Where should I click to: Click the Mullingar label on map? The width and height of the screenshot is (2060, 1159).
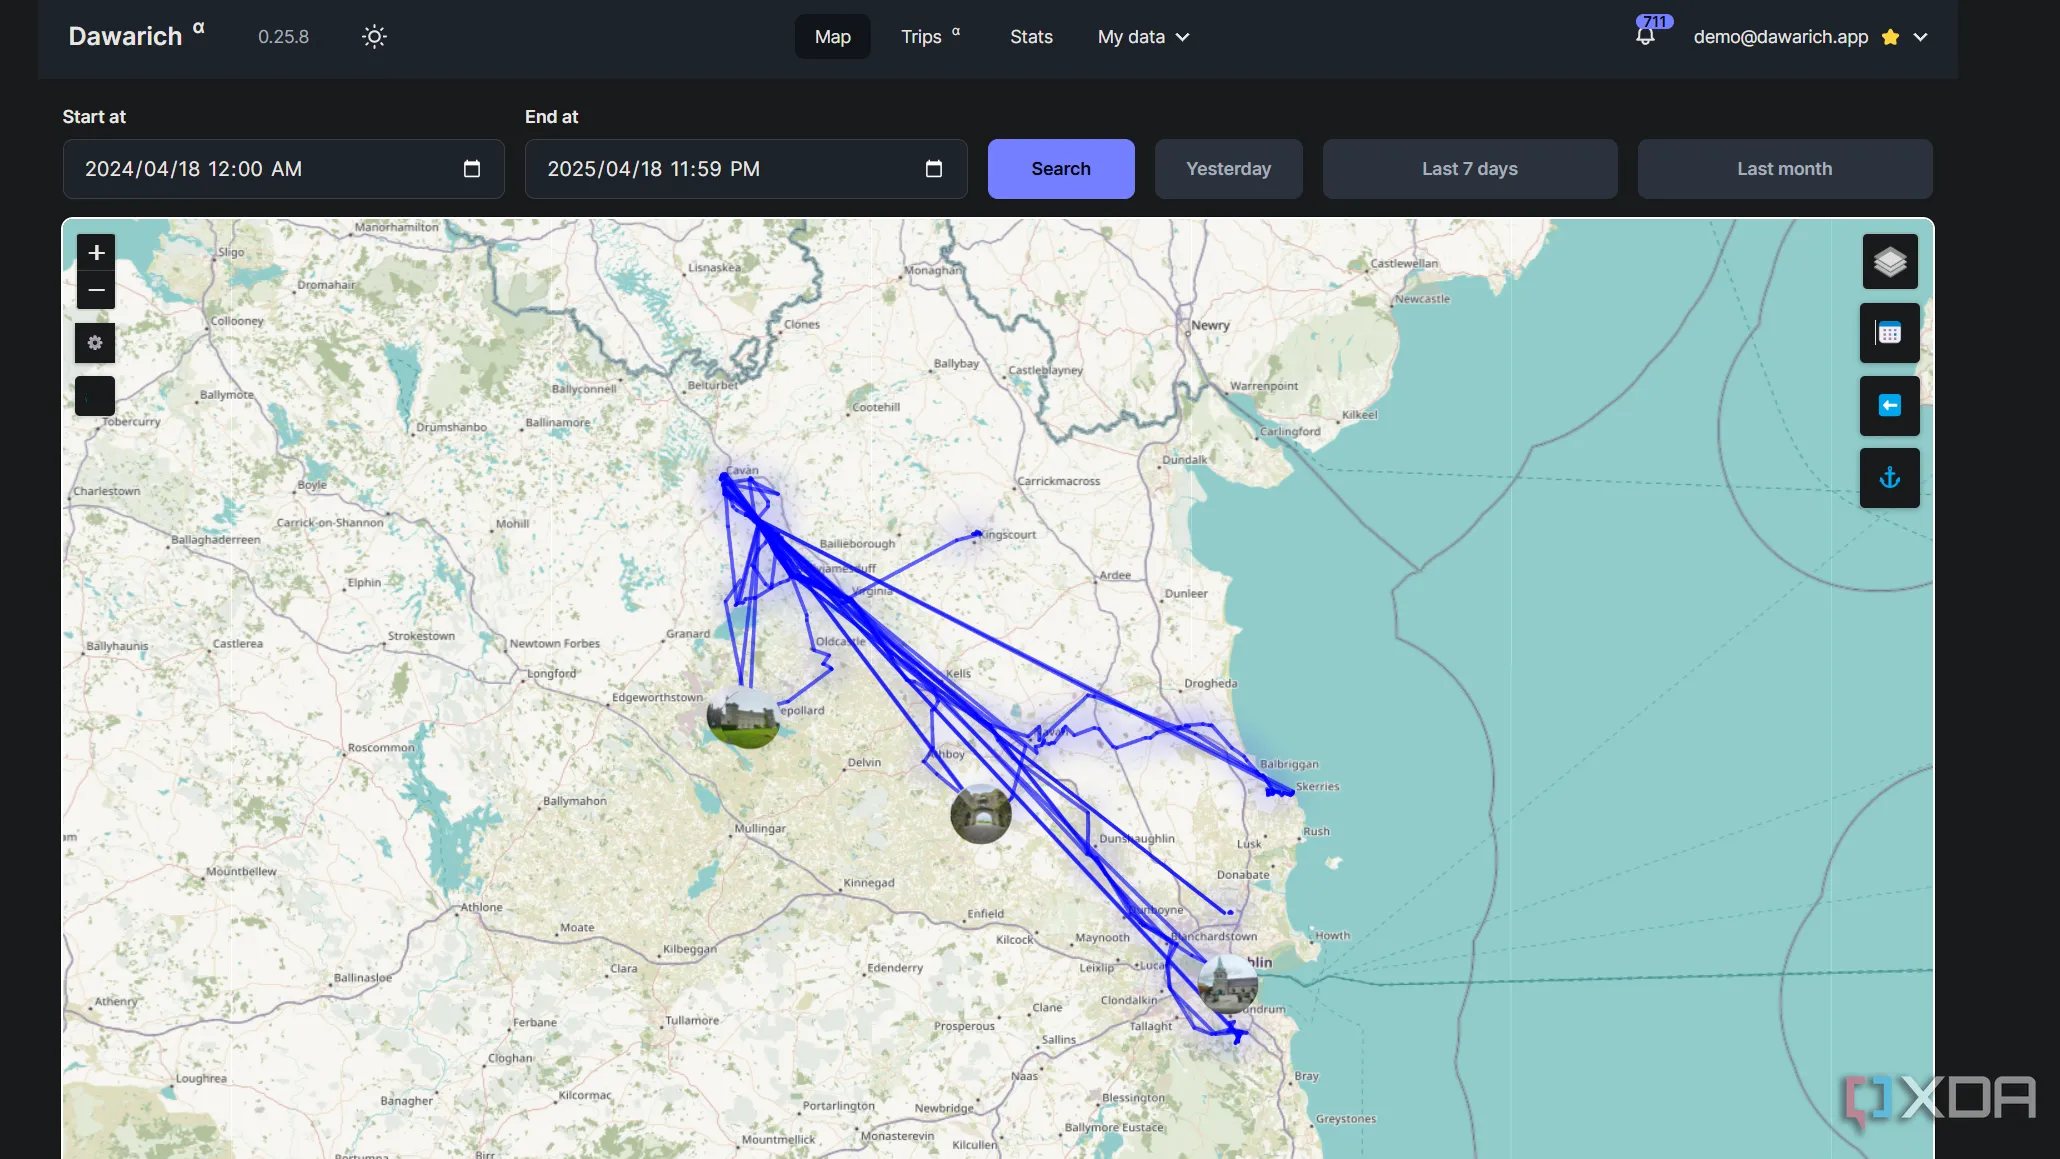[760, 828]
